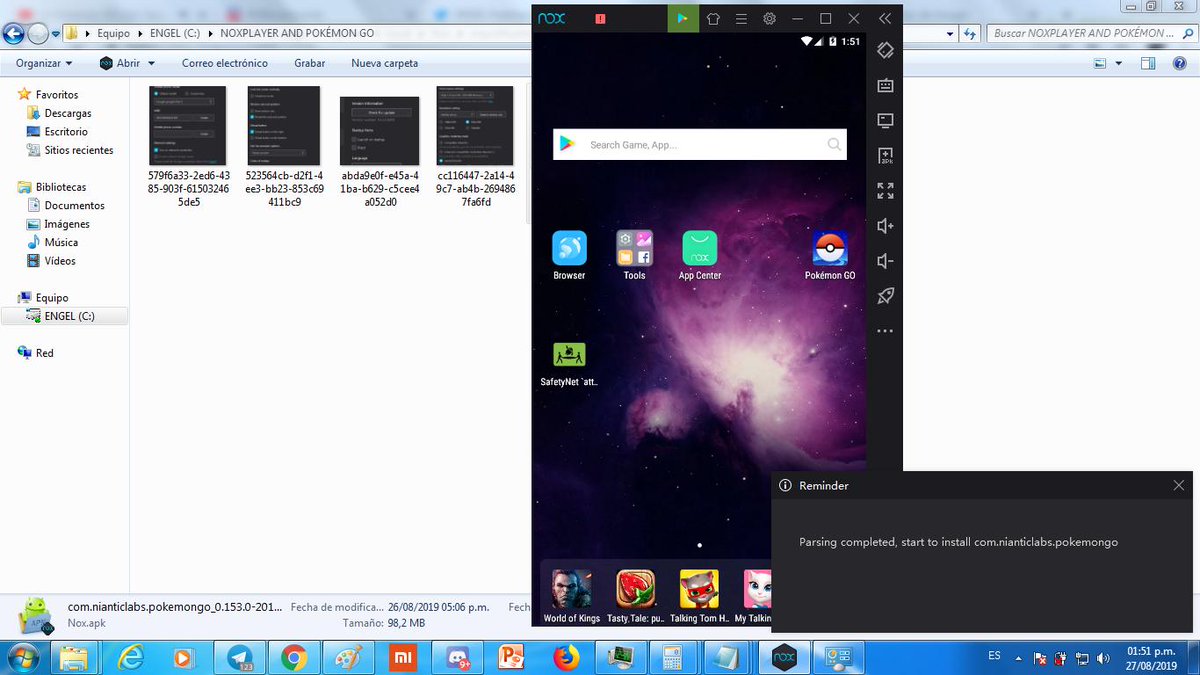Click the Nox screen display icon in sidebar
This screenshot has height=675, width=1200.
click(885, 120)
